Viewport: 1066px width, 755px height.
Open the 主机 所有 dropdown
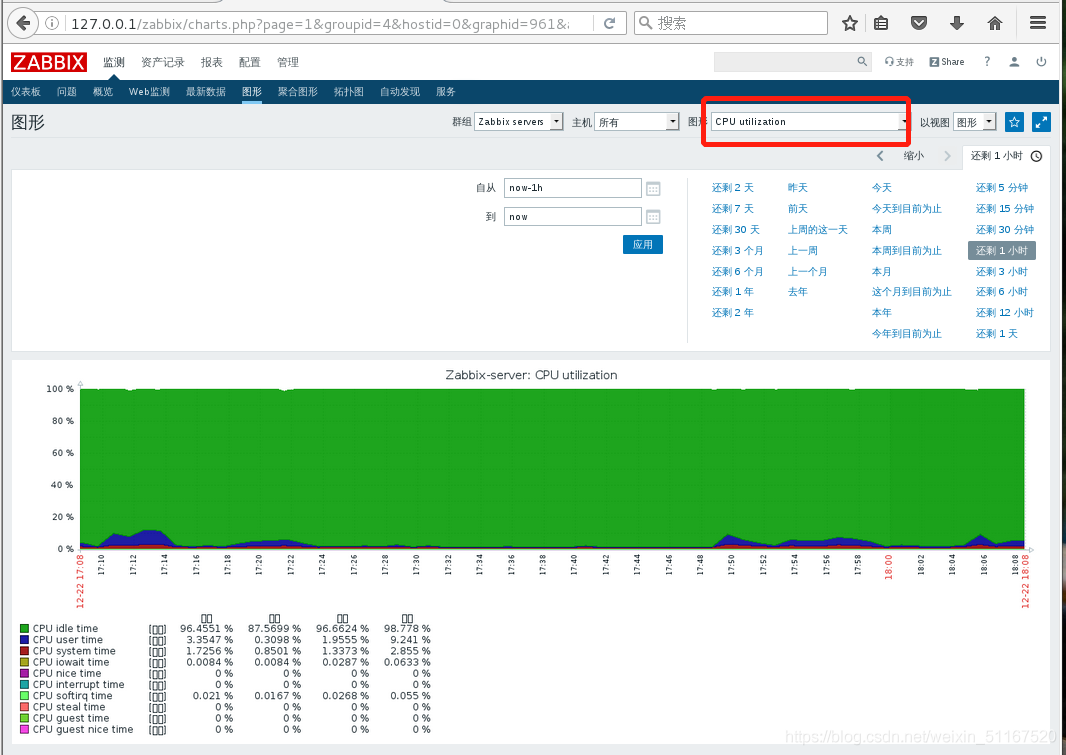click(637, 122)
